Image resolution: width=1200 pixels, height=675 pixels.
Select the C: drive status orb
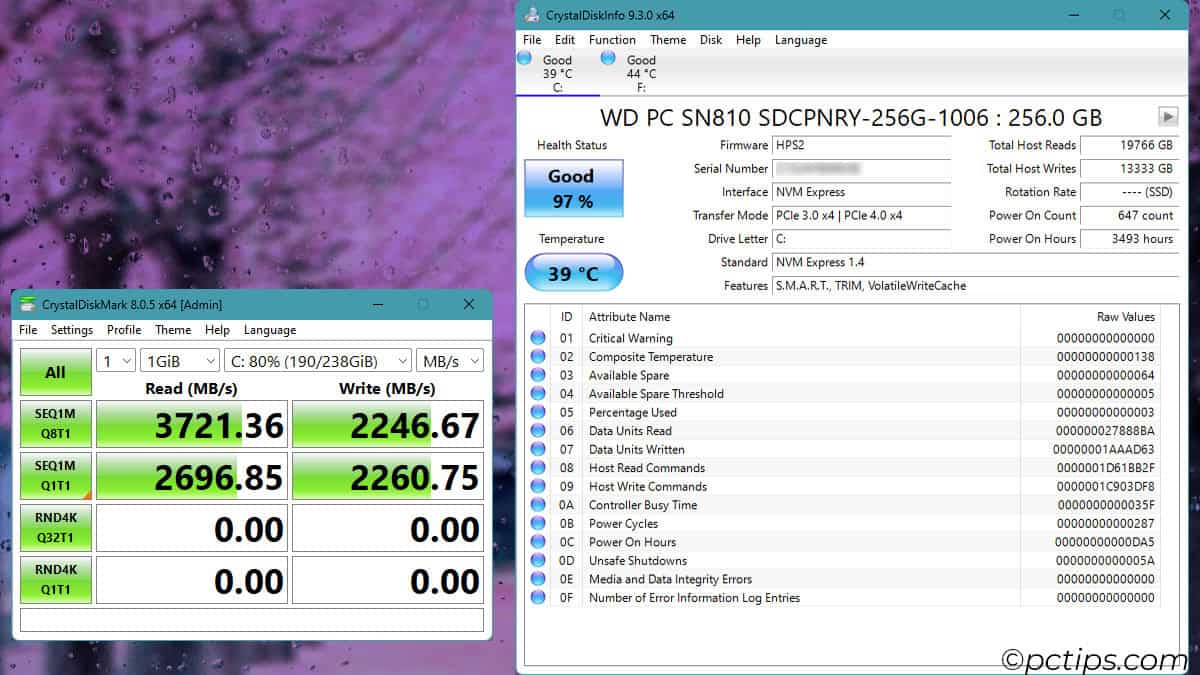[x=524, y=60]
